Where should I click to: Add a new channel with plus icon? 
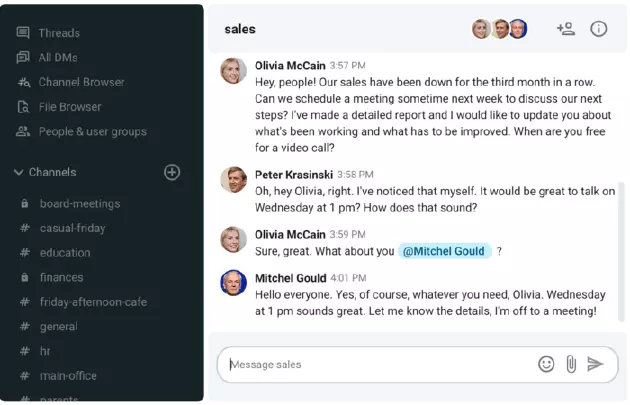click(172, 172)
